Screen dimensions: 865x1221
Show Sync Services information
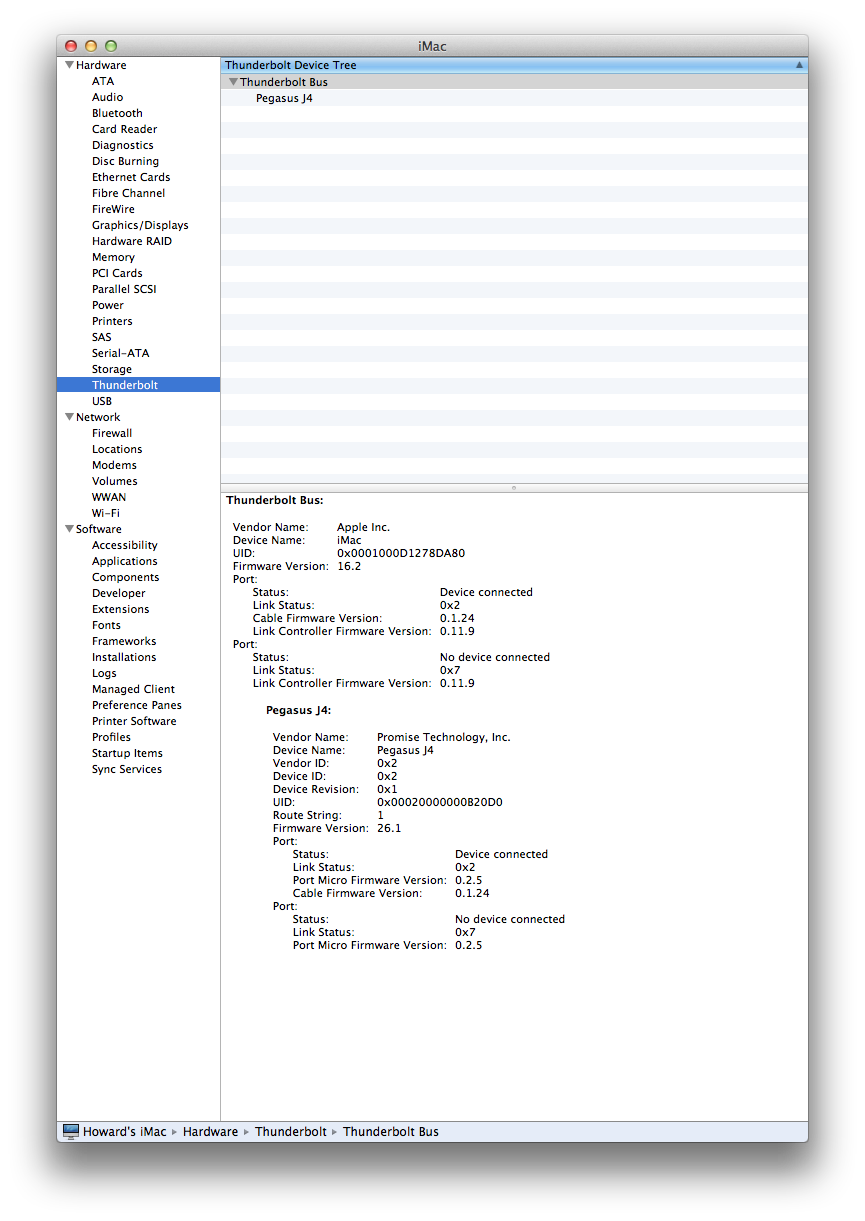127,769
